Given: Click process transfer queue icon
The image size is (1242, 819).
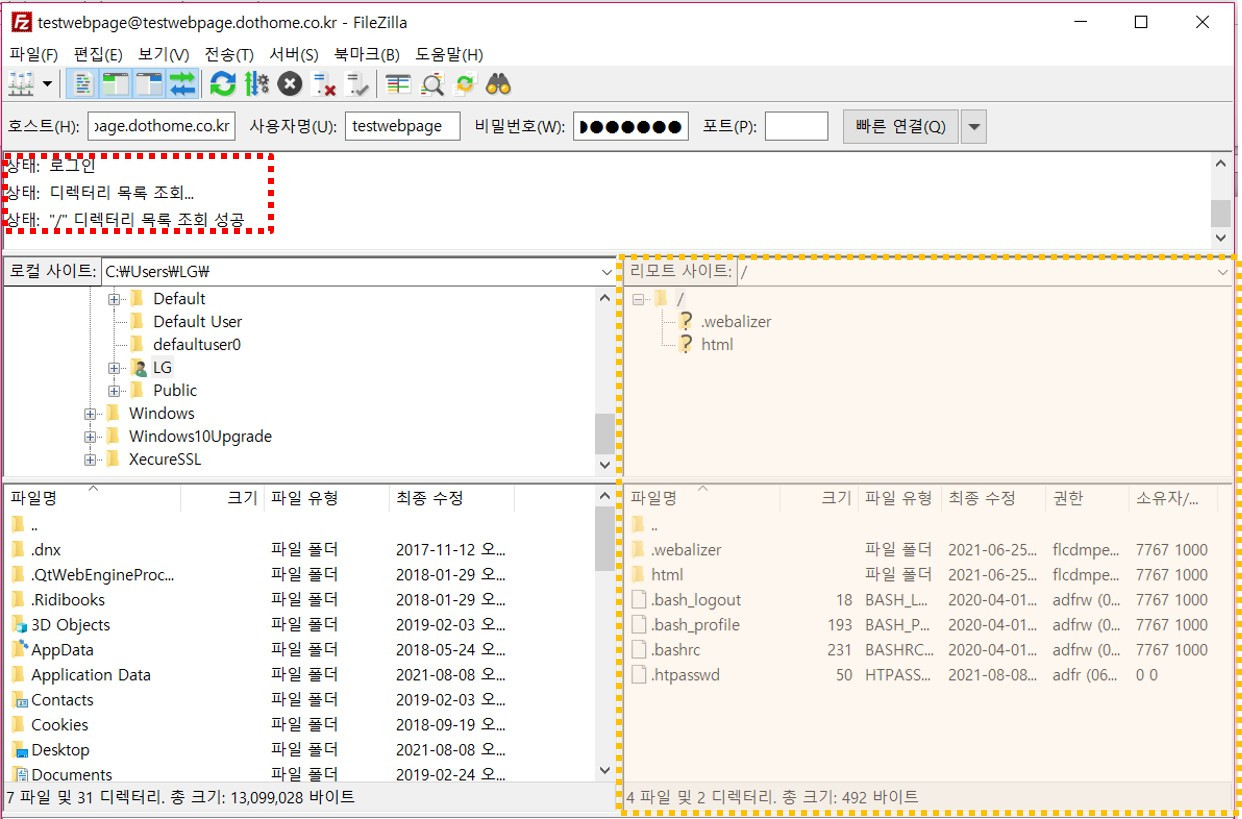Looking at the screenshot, I should click(257, 84).
